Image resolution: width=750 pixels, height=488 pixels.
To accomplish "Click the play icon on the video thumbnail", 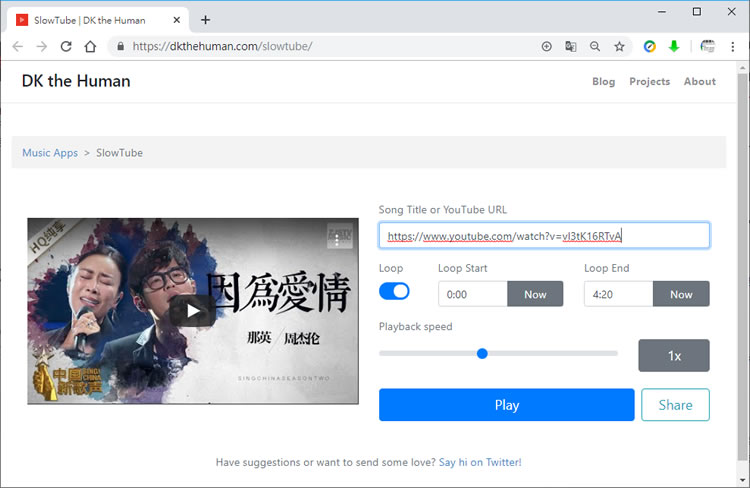I will [x=192, y=311].
